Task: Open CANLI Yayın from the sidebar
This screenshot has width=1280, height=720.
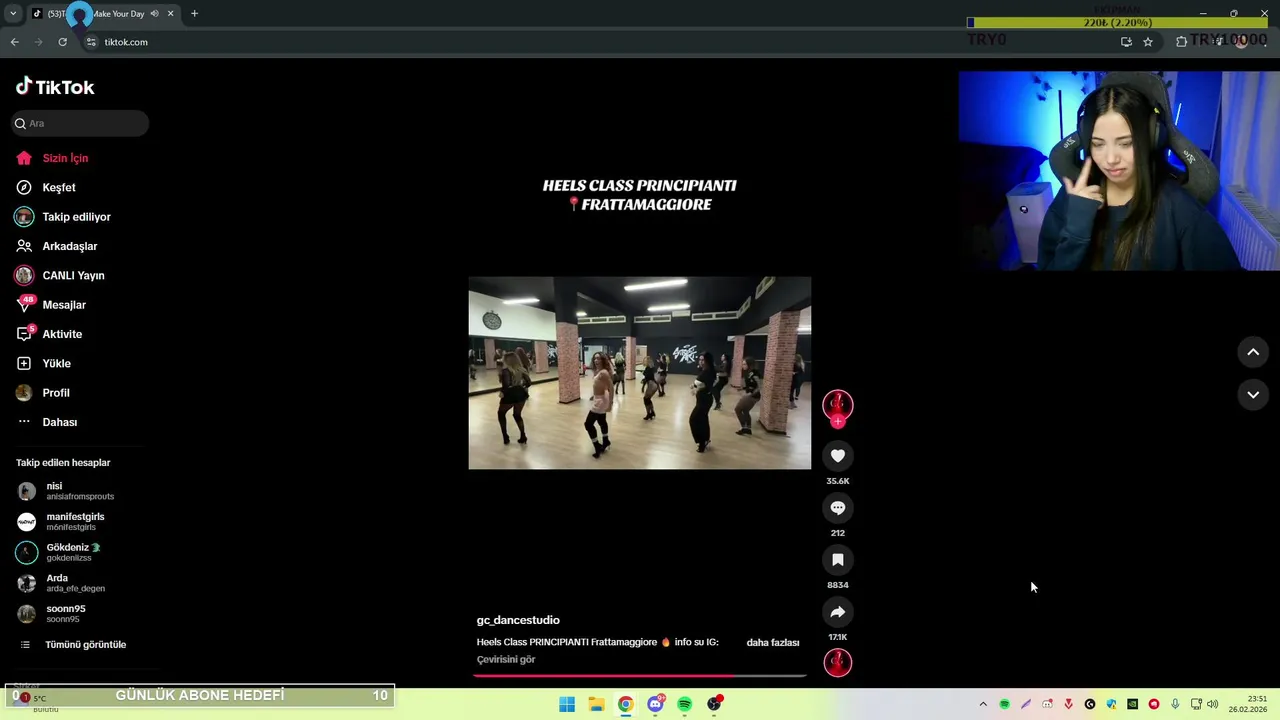Action: point(60,275)
